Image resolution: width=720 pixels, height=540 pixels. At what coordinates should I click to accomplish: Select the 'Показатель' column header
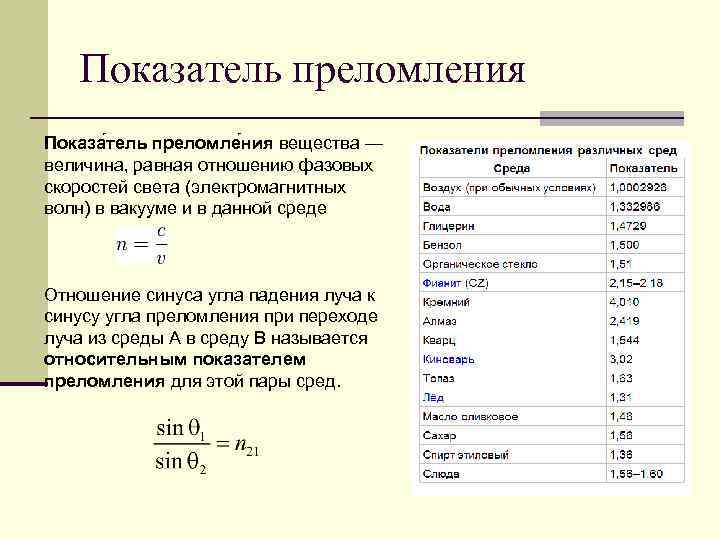(645, 169)
